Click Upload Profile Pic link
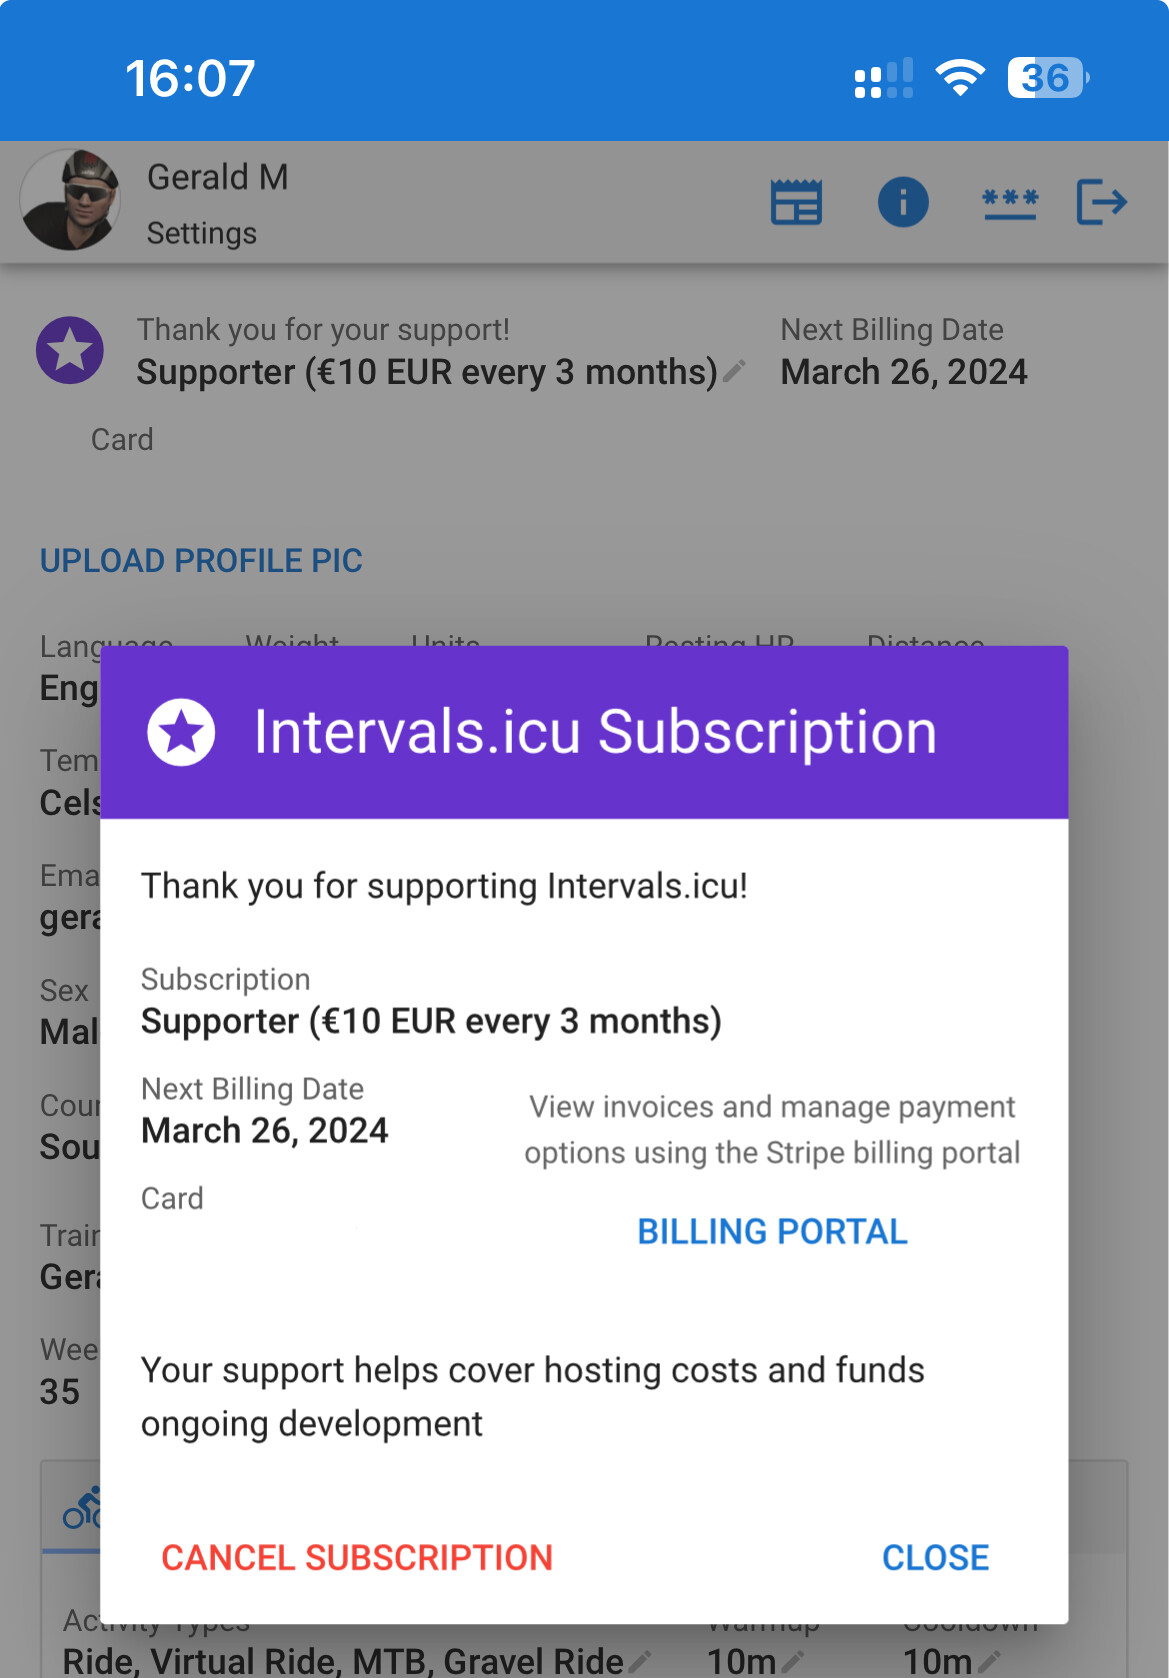Image resolution: width=1169 pixels, height=1678 pixels. (x=201, y=561)
